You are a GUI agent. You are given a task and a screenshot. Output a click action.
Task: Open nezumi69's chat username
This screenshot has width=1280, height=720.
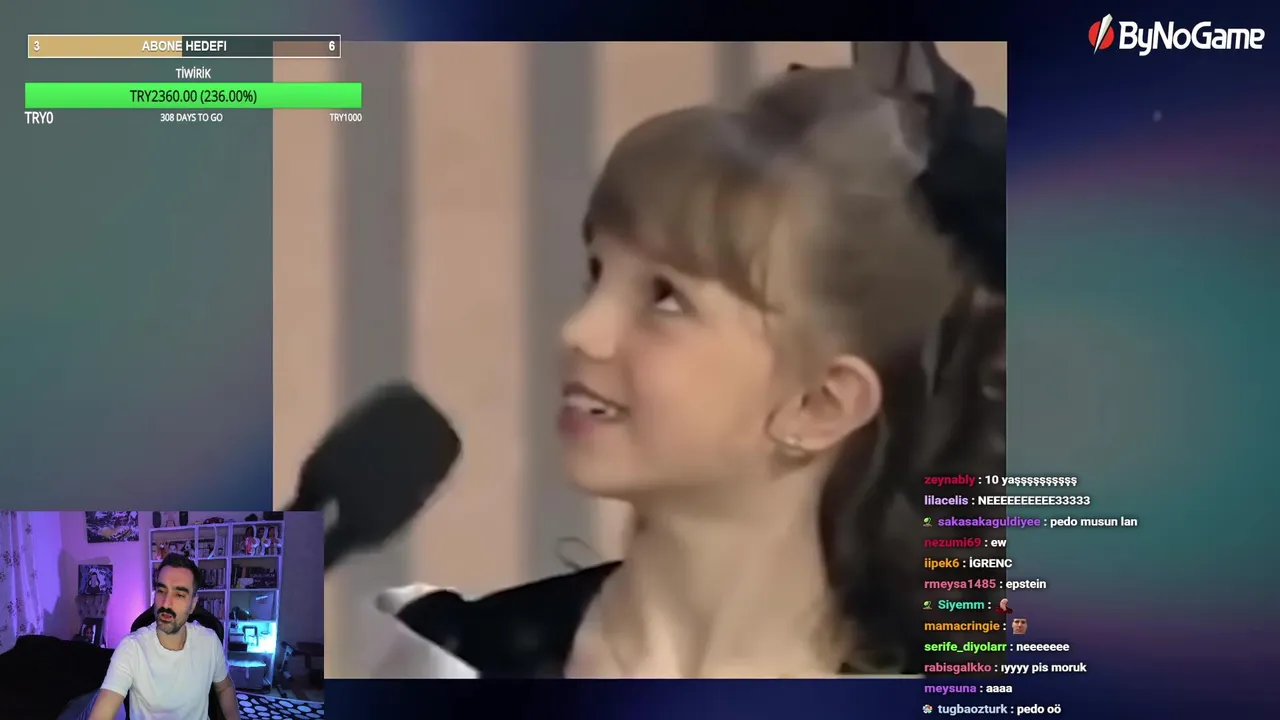(x=952, y=542)
